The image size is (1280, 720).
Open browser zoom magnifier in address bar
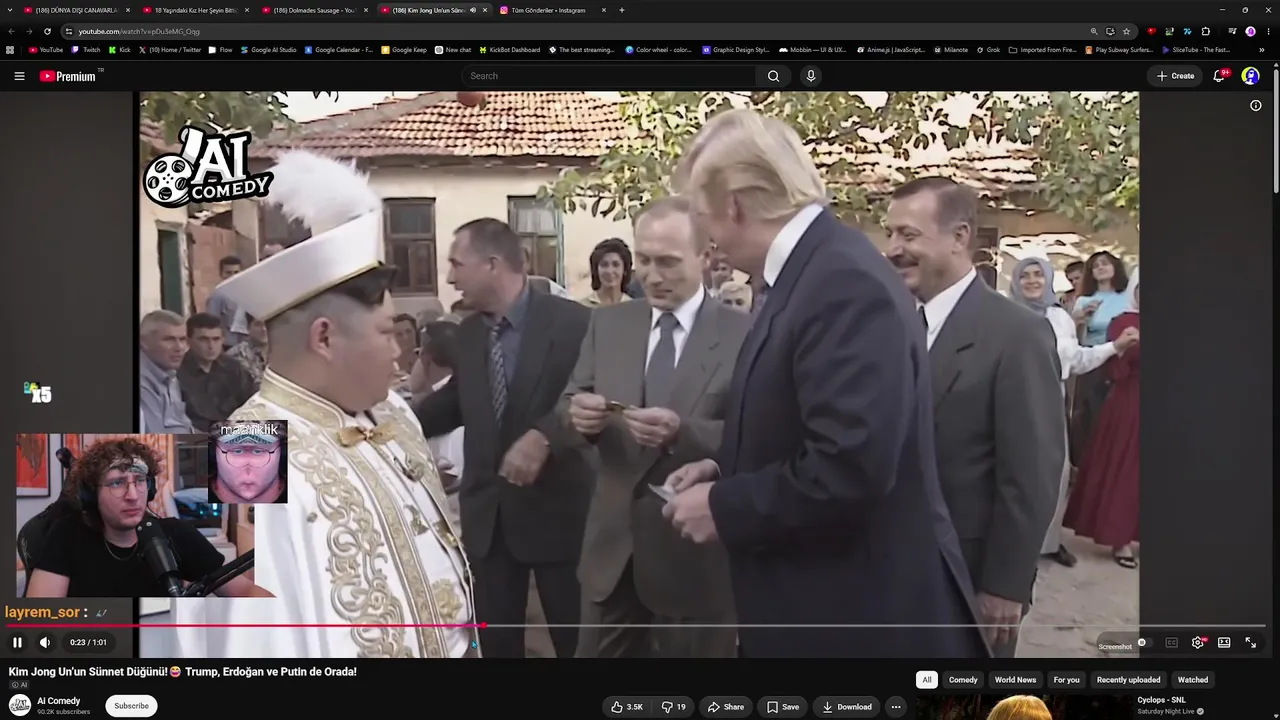point(1092,31)
